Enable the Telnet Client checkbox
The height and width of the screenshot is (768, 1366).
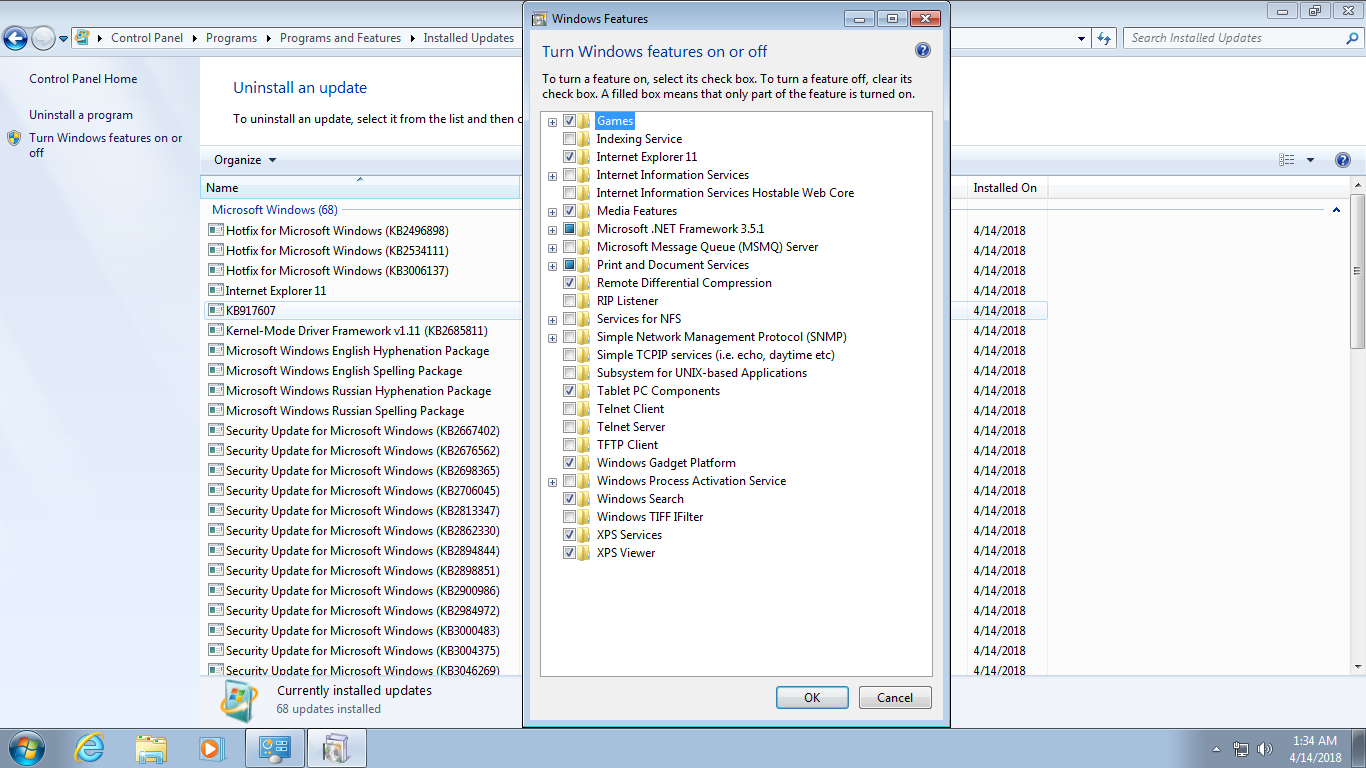569,409
